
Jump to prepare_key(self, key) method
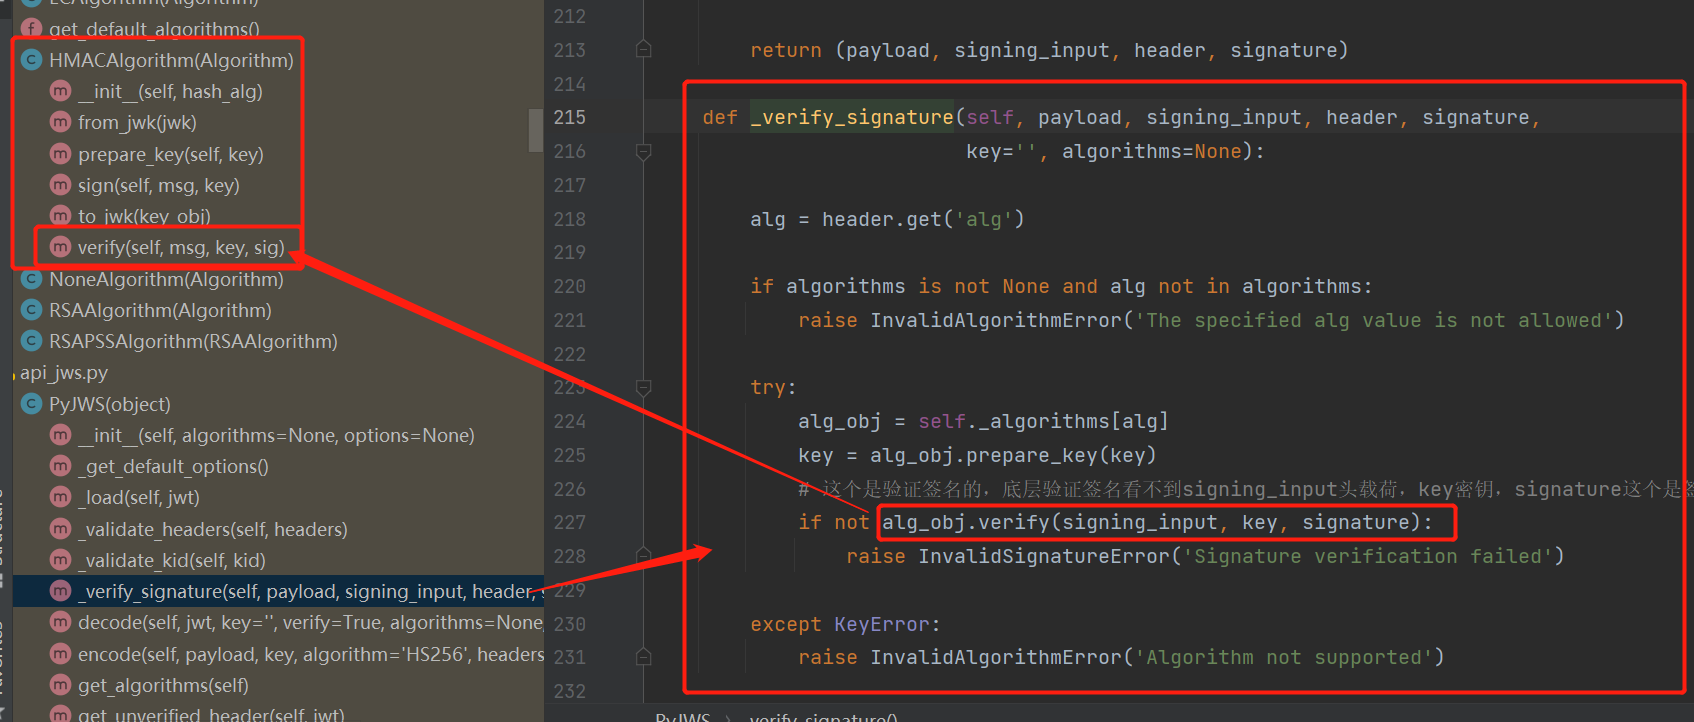(171, 154)
